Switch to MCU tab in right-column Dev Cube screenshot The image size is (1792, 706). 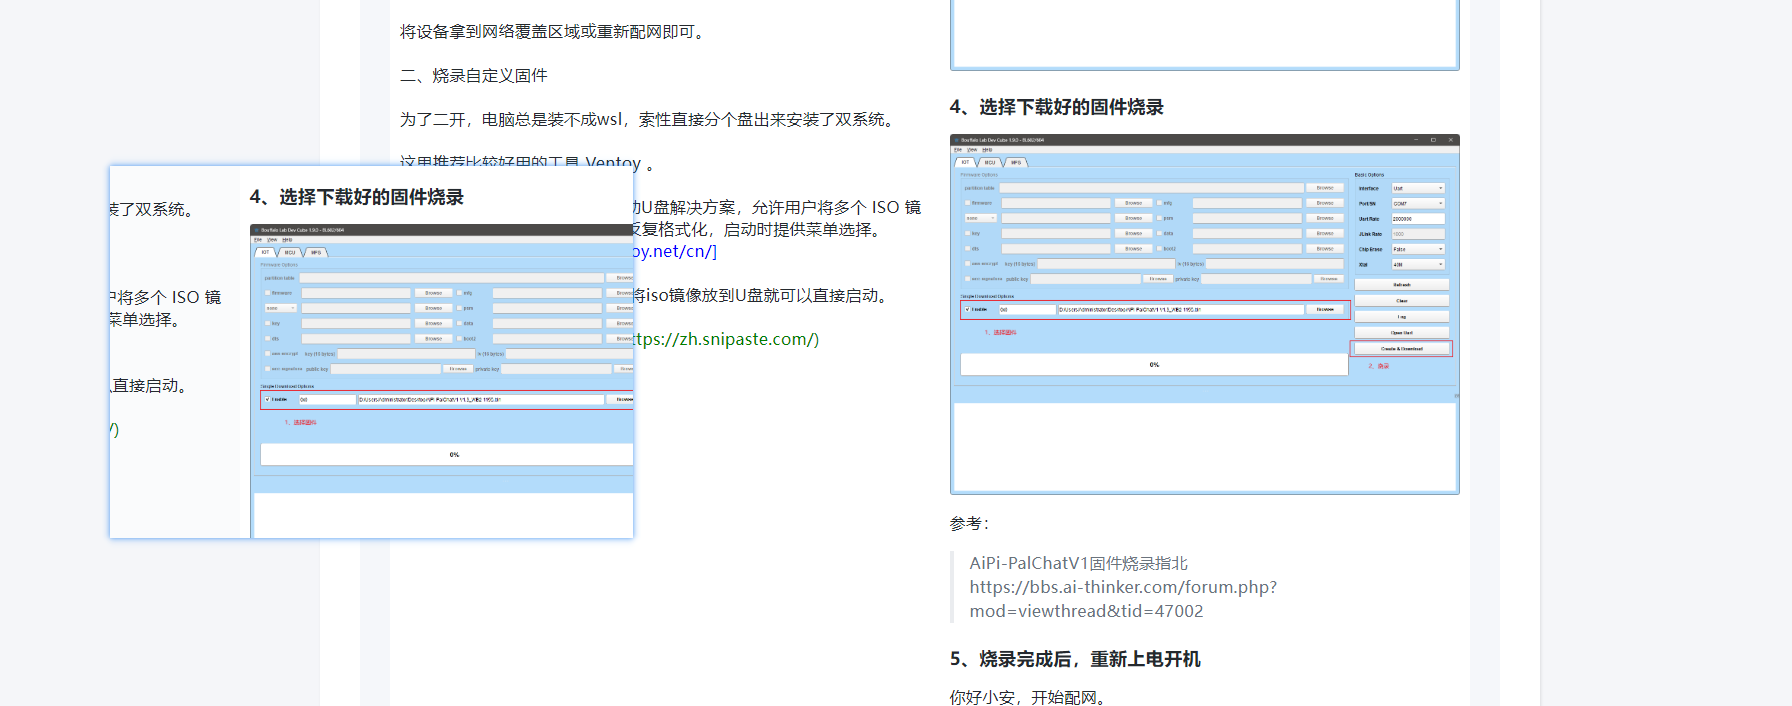pyautogui.click(x=990, y=162)
